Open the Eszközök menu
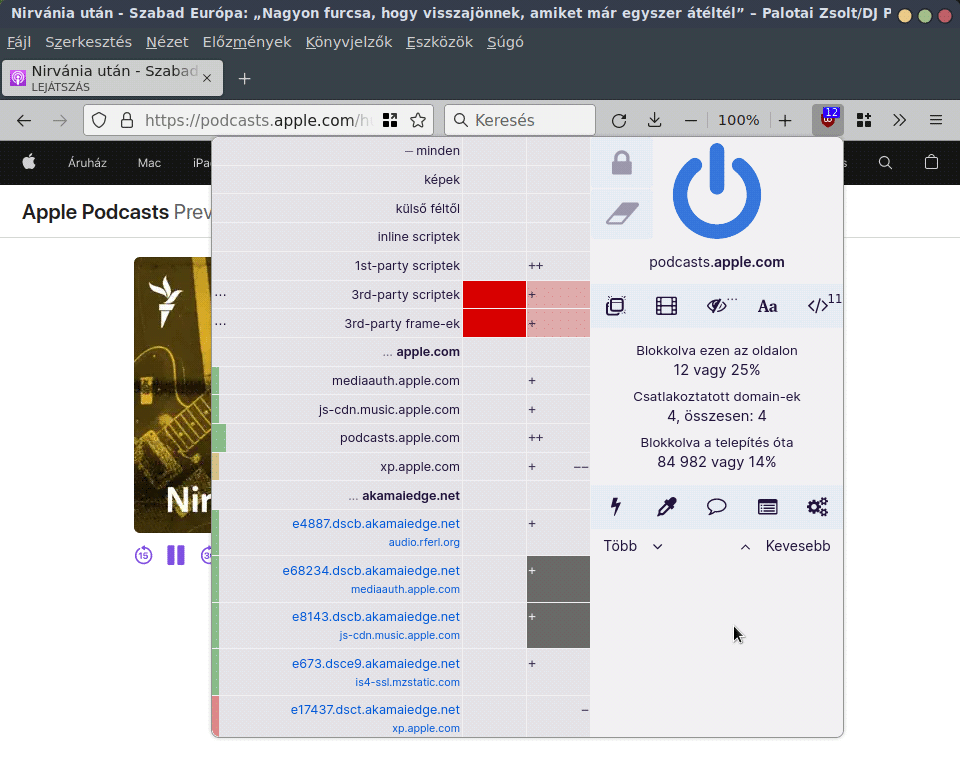This screenshot has width=960, height=775. [440, 42]
